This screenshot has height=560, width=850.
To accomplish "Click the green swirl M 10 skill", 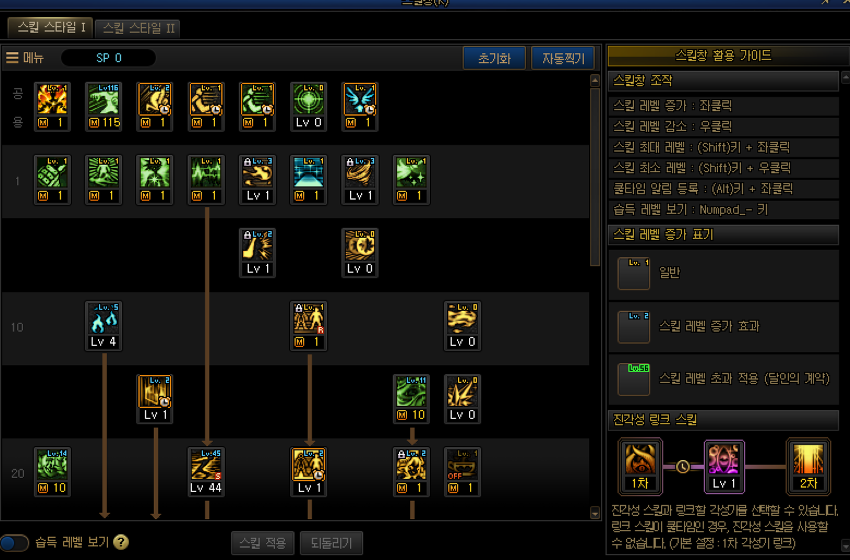I will pyautogui.click(x=411, y=399).
